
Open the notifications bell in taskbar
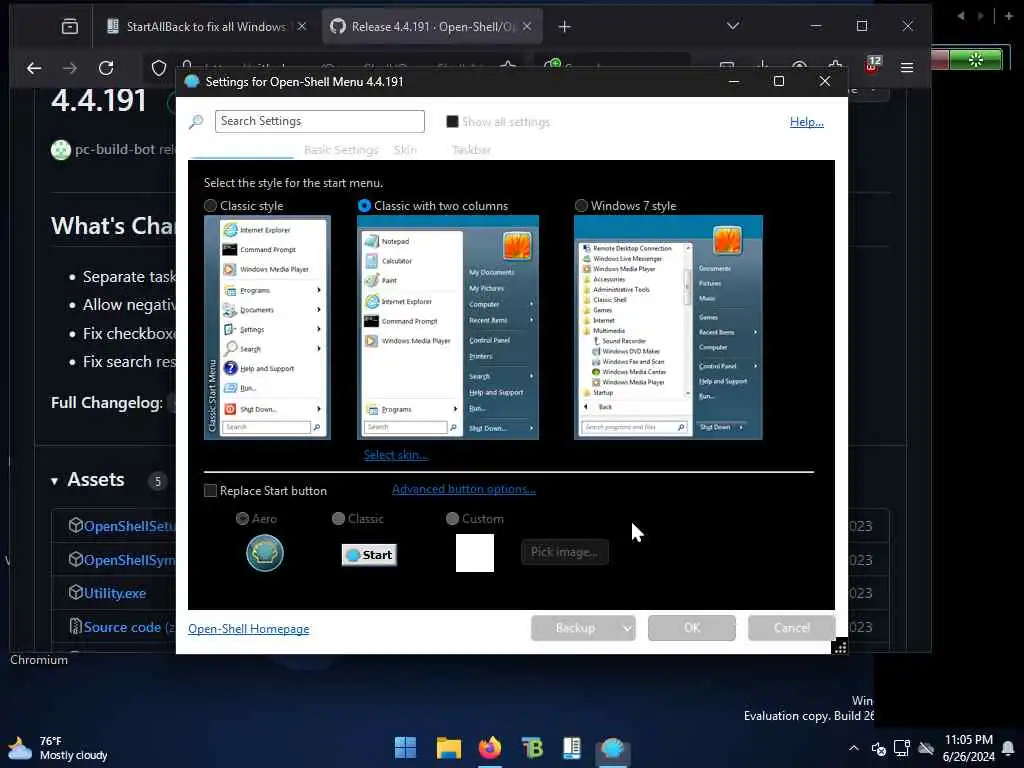point(1008,748)
